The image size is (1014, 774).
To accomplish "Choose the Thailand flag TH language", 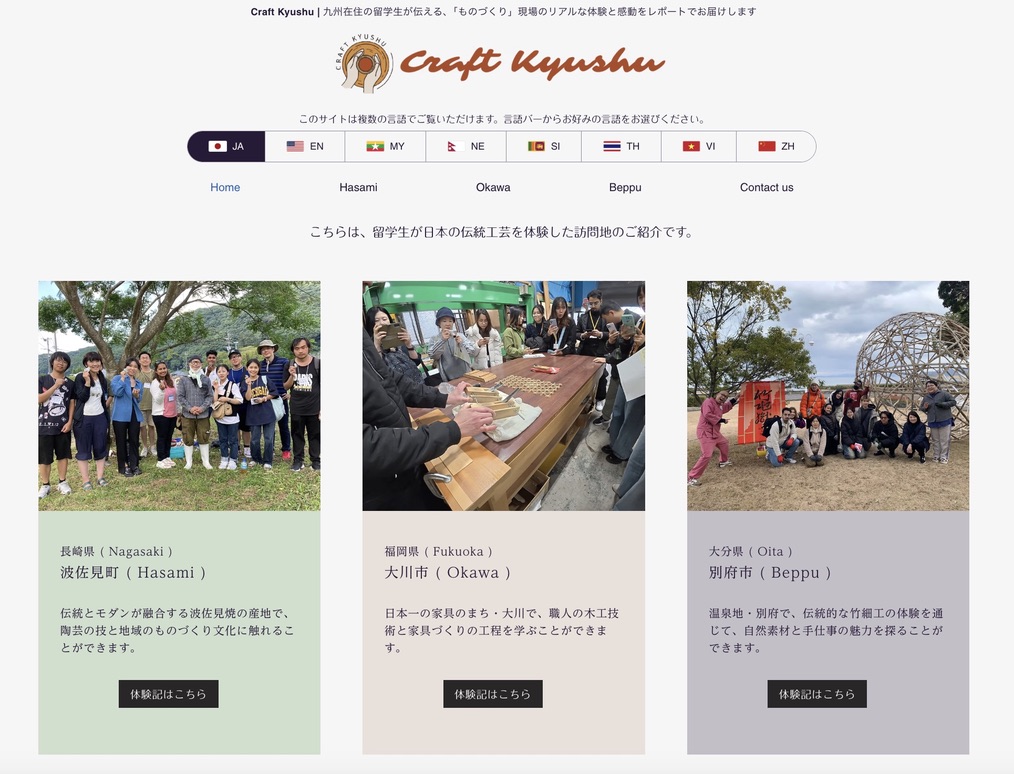I will [621, 146].
